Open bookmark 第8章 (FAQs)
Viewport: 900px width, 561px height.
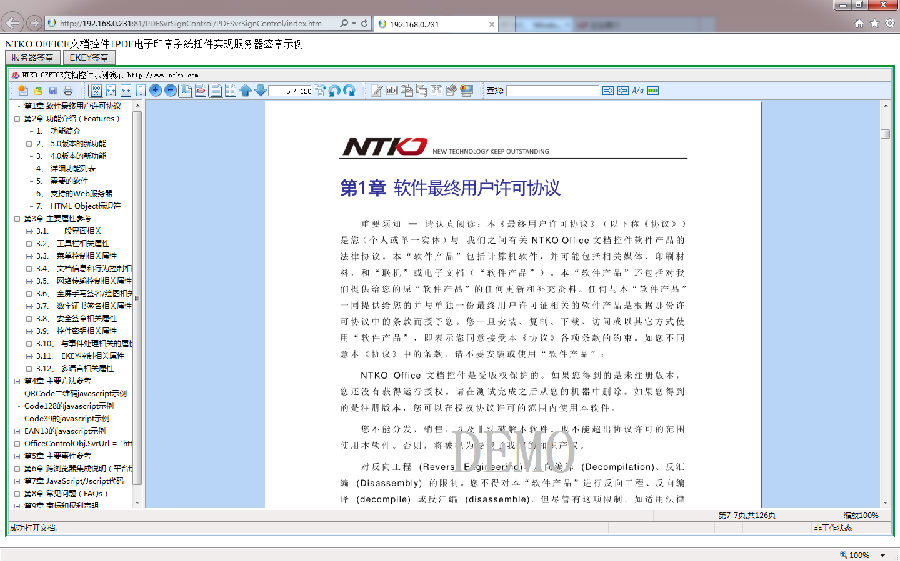(65, 493)
